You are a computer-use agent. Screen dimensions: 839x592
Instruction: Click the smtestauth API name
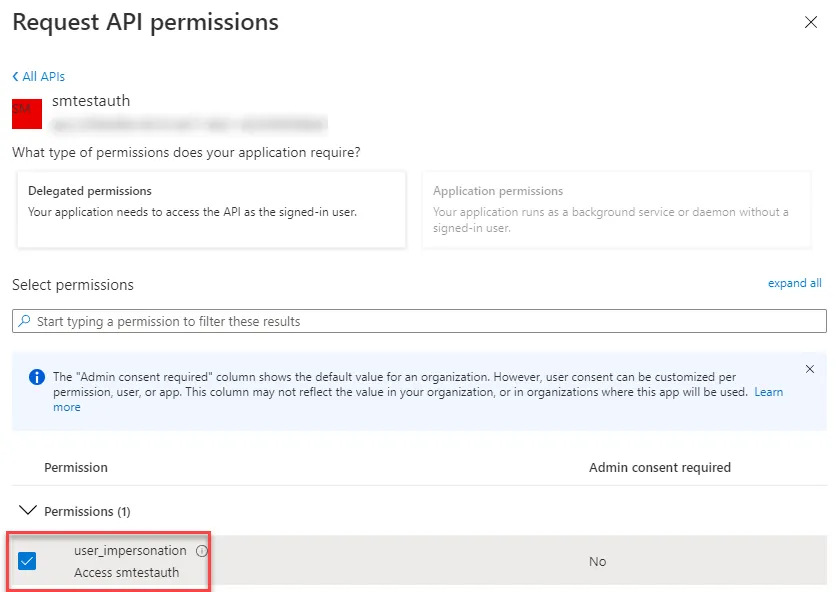[91, 101]
